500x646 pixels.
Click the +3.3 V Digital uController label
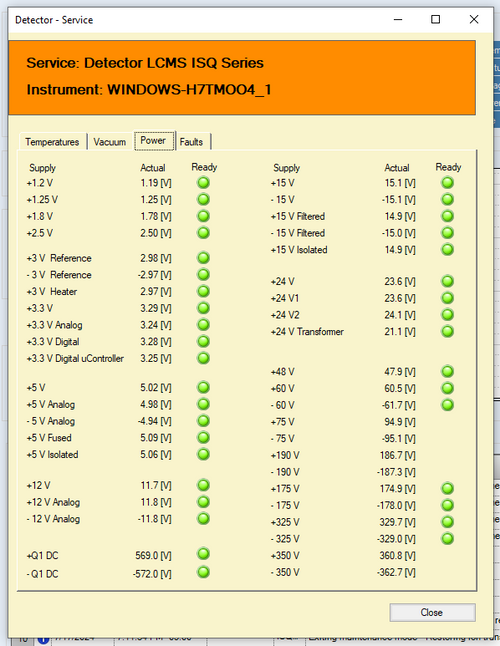pos(75,358)
